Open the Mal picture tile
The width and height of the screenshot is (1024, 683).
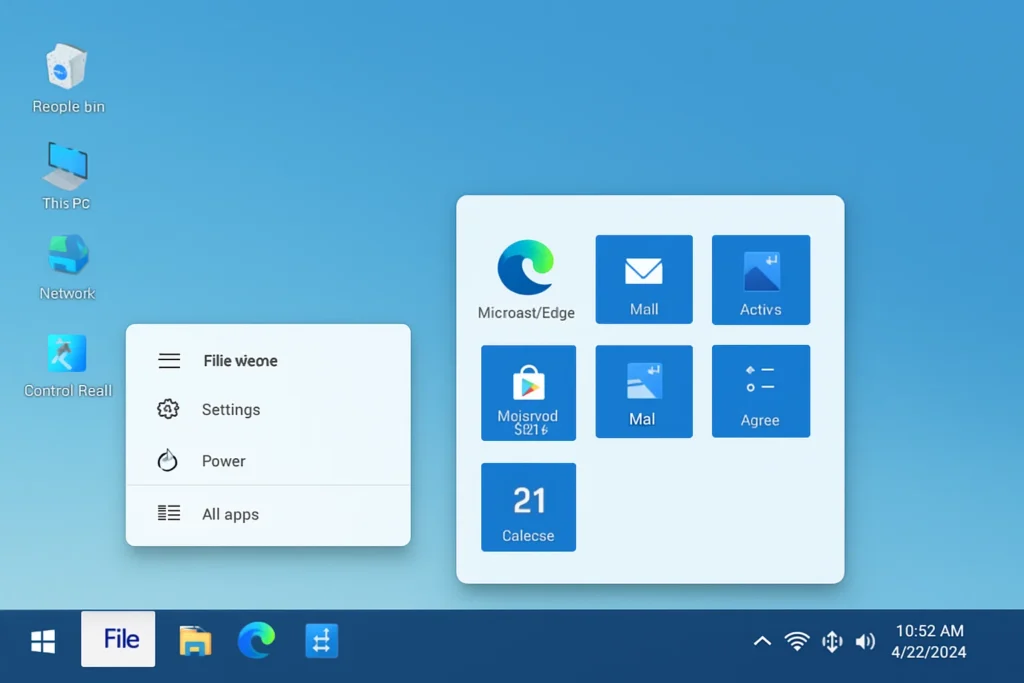tap(644, 391)
